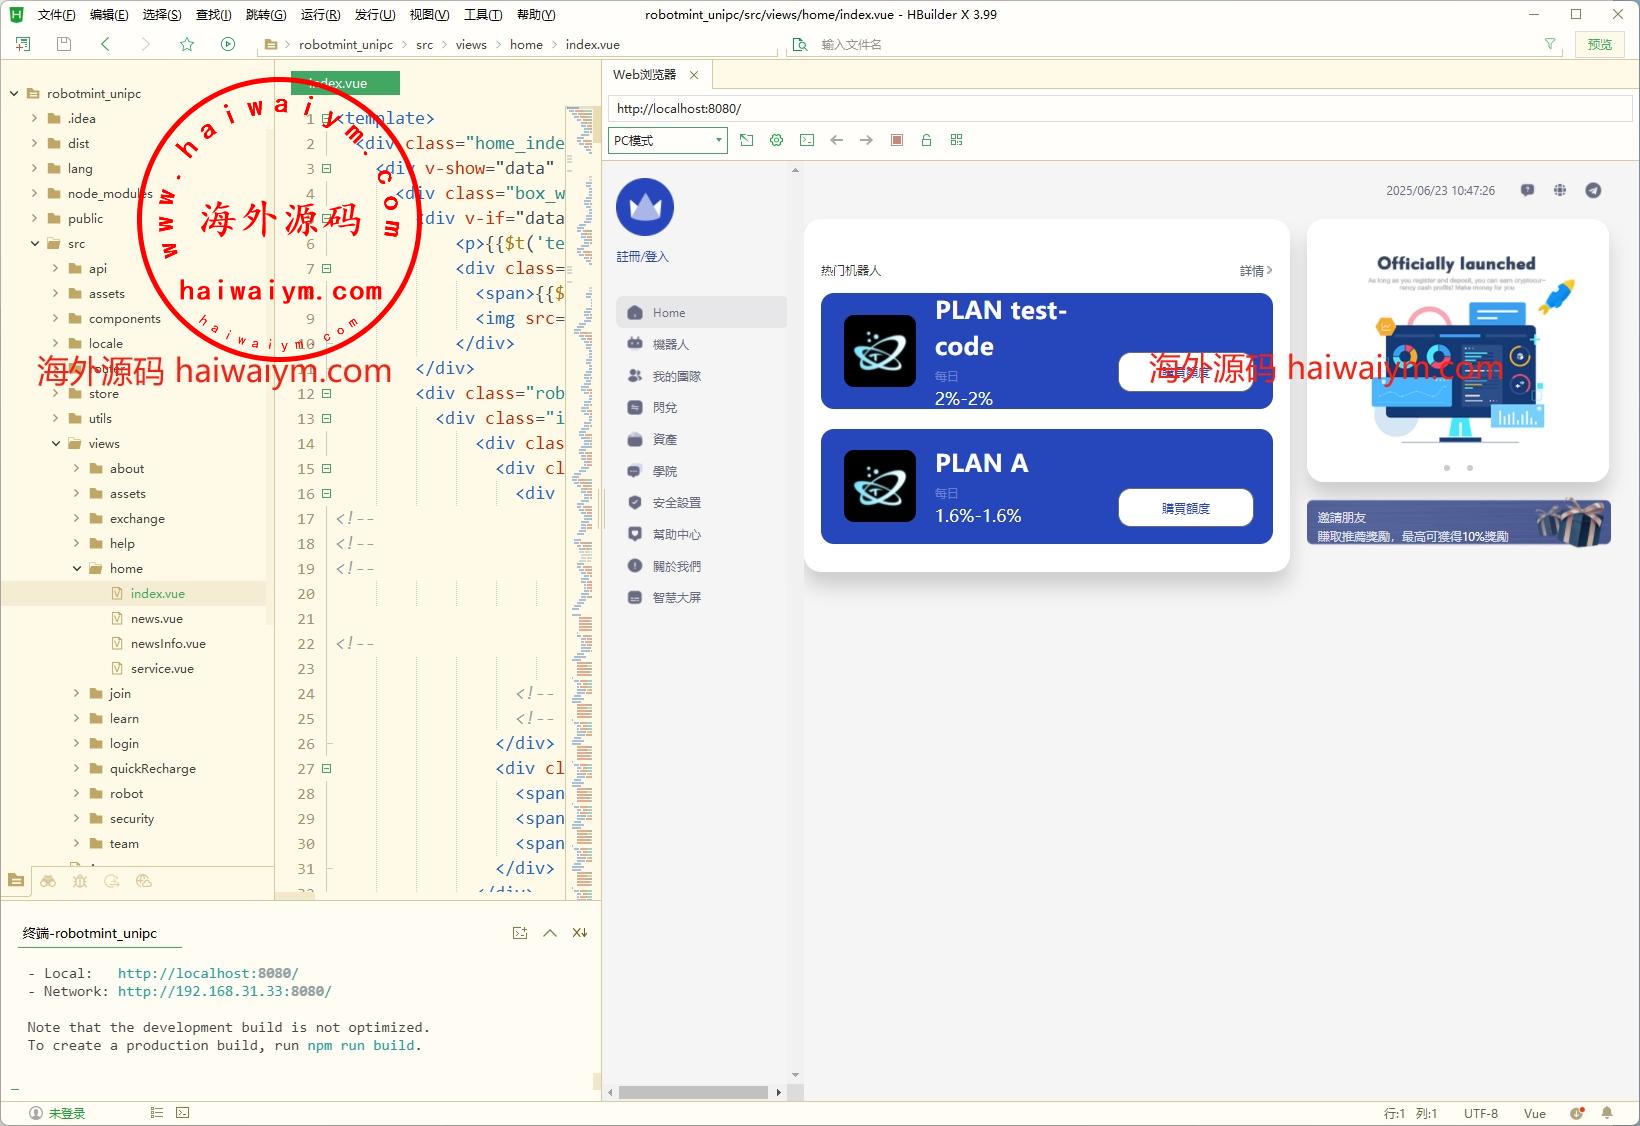Select the Web浏览器 tab
1640x1126 pixels.
click(644, 75)
